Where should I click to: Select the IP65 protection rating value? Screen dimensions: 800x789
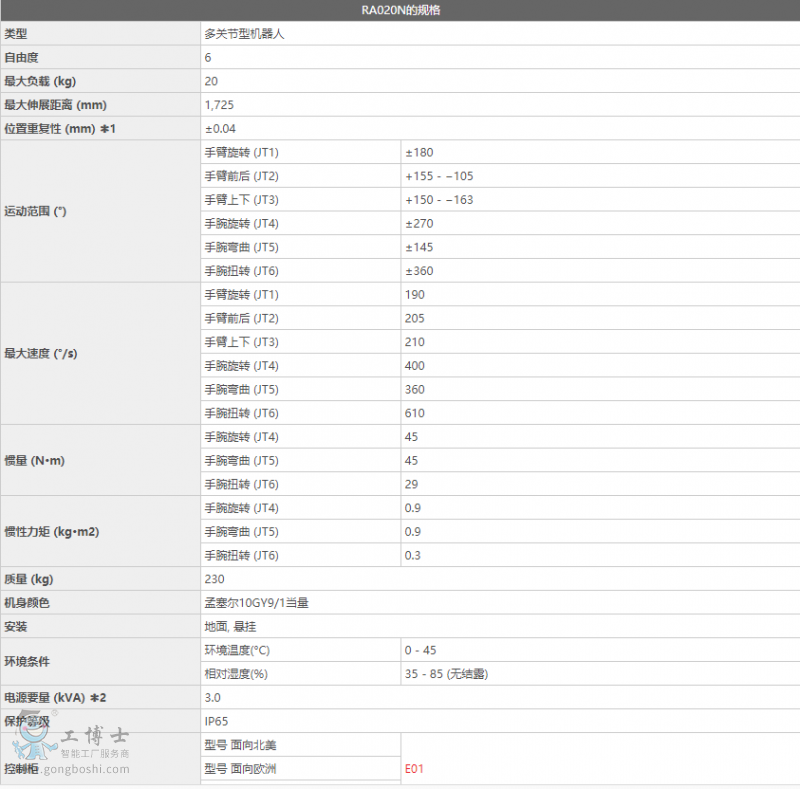pyautogui.click(x=217, y=721)
